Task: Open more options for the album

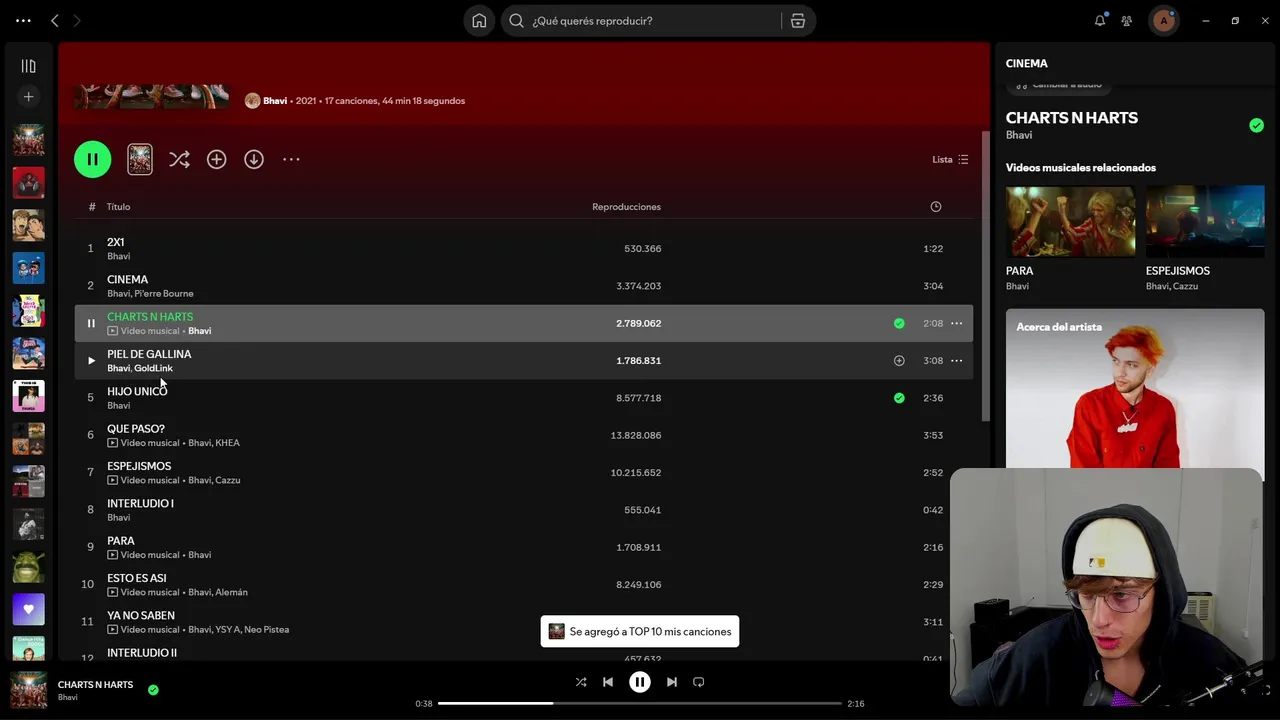Action: (x=291, y=159)
